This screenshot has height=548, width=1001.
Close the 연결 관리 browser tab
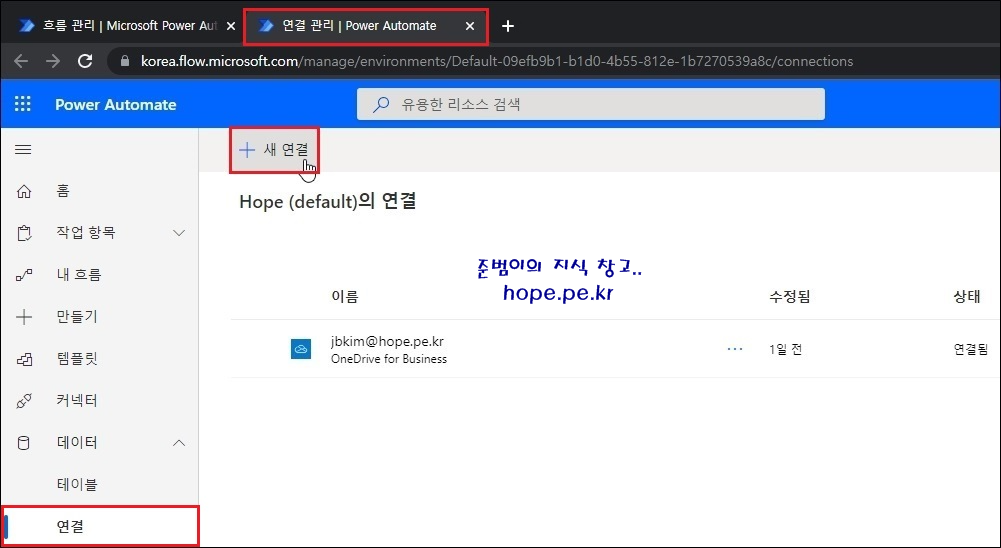coord(470,26)
